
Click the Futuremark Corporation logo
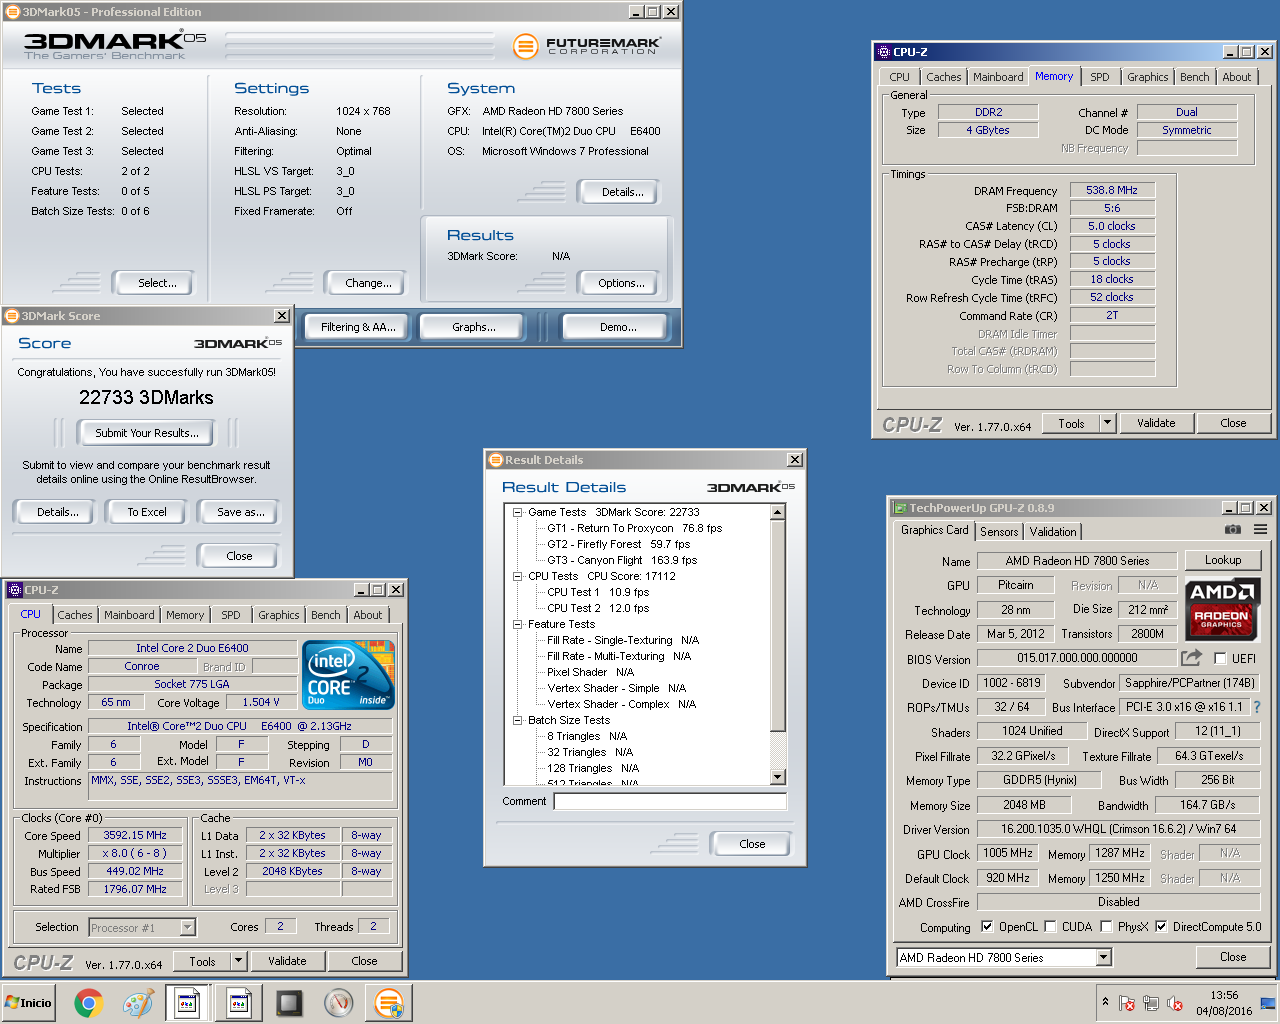(587, 46)
